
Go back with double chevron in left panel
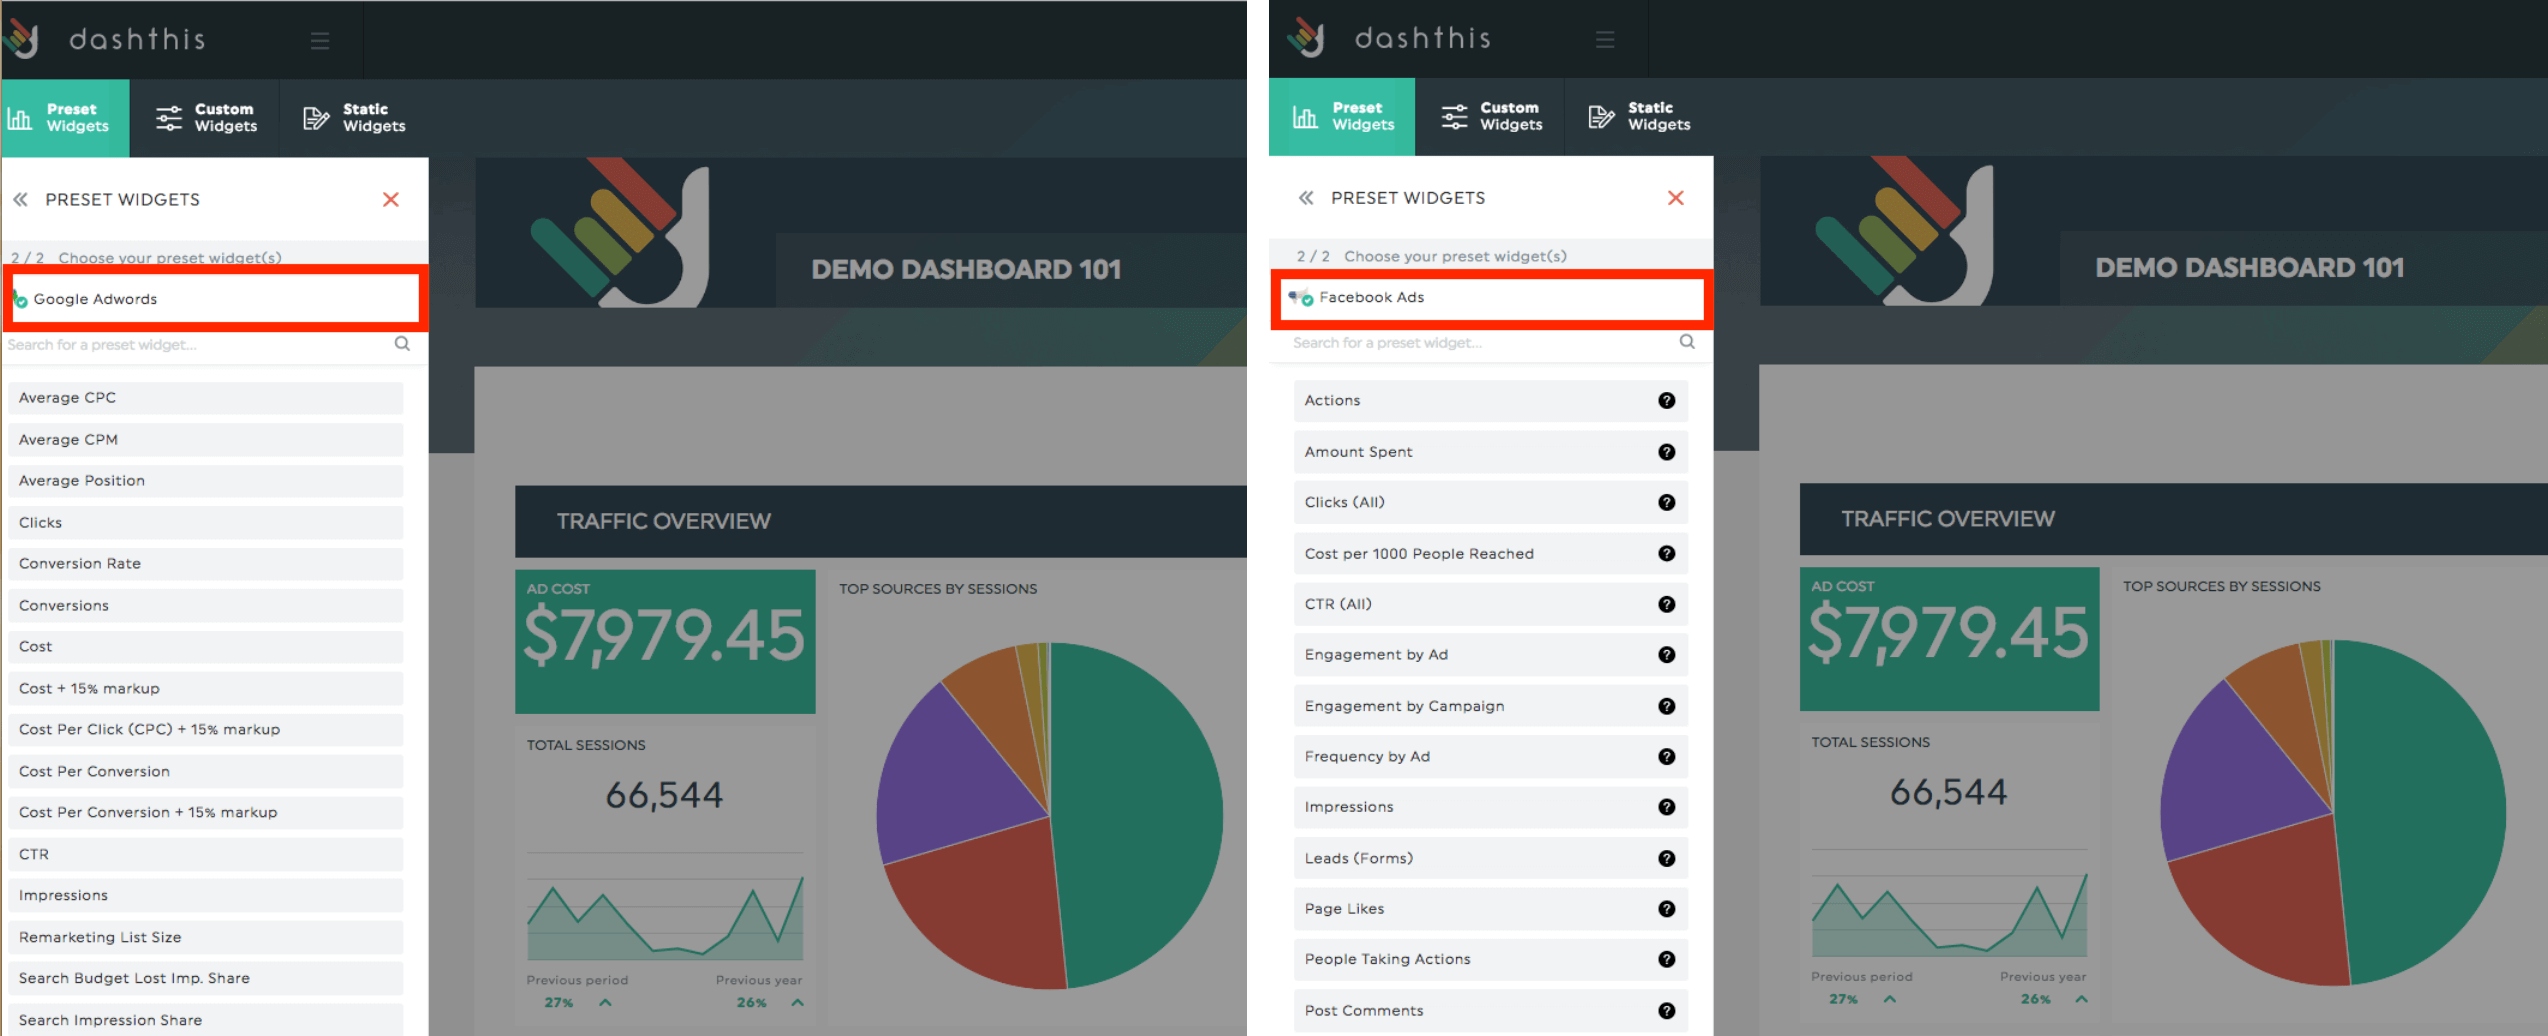[20, 200]
